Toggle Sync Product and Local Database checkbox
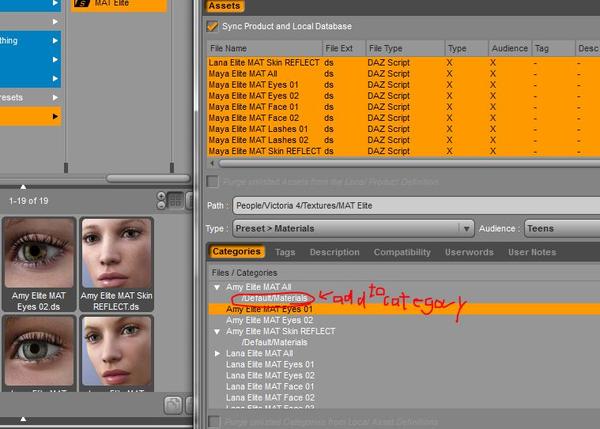This screenshot has height=429, width=600. [212, 26]
